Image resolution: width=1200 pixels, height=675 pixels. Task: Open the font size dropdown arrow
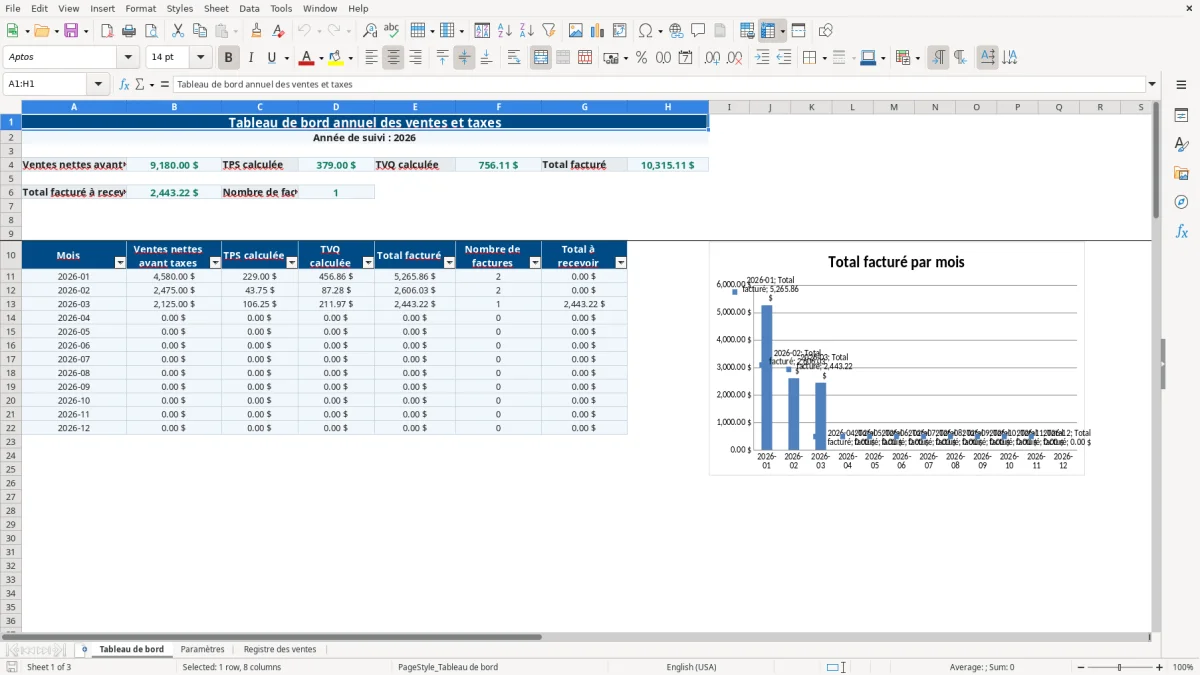click(x=200, y=58)
